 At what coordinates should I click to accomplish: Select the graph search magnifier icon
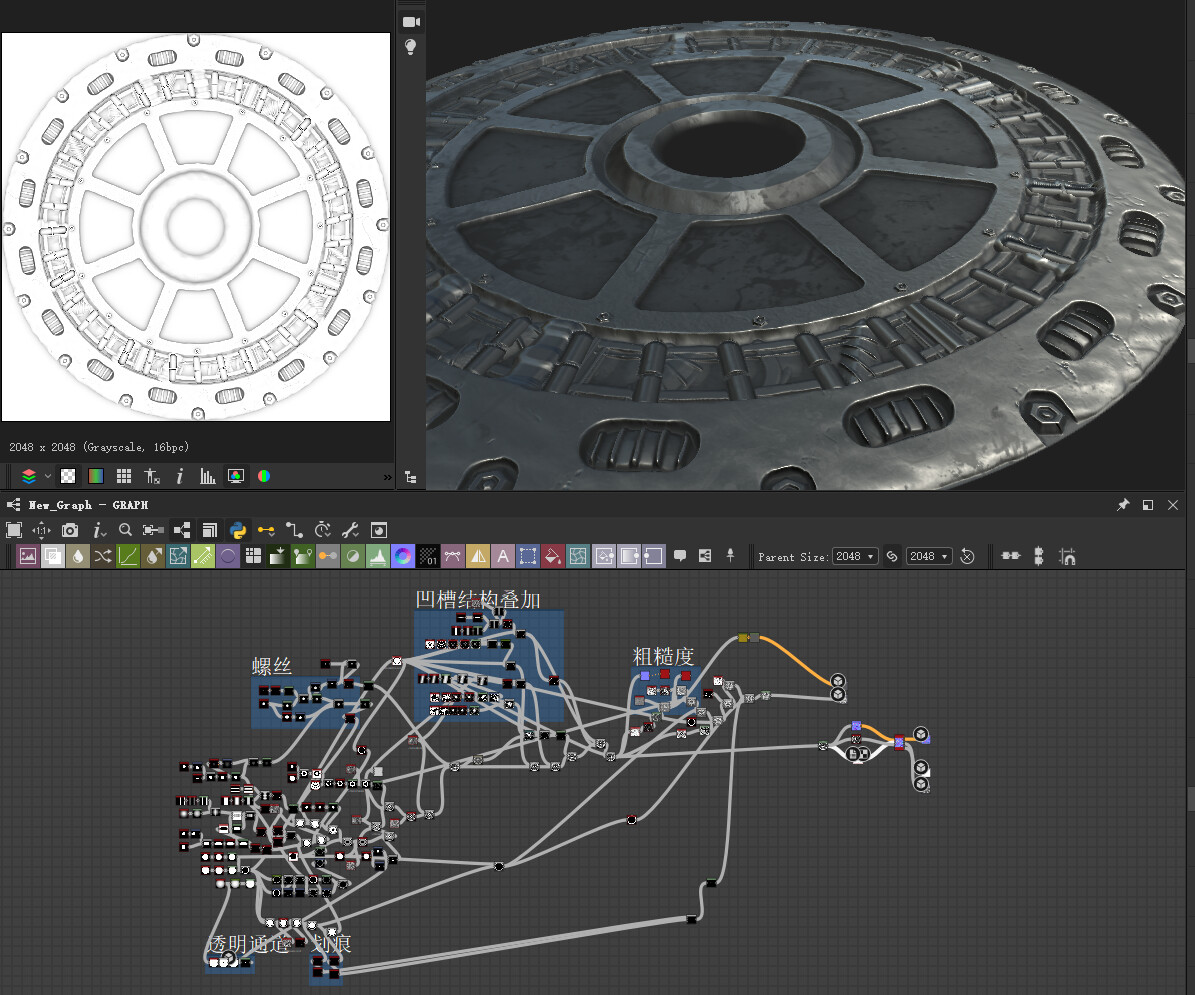pyautogui.click(x=125, y=530)
